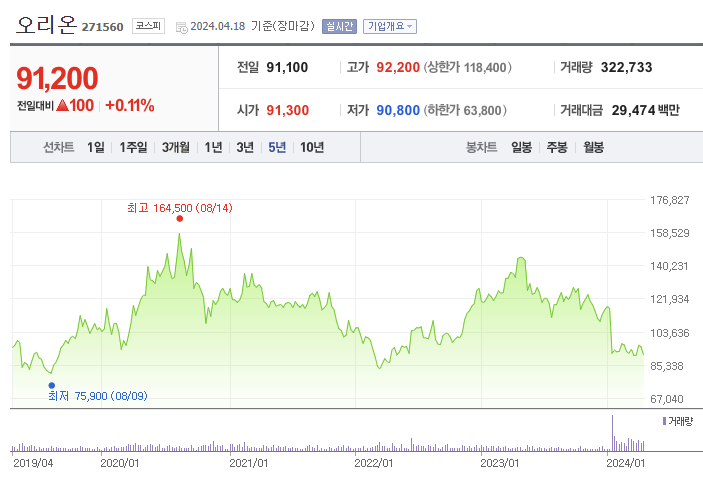
Task: Select the 1일 line chart period
Action: [95, 147]
